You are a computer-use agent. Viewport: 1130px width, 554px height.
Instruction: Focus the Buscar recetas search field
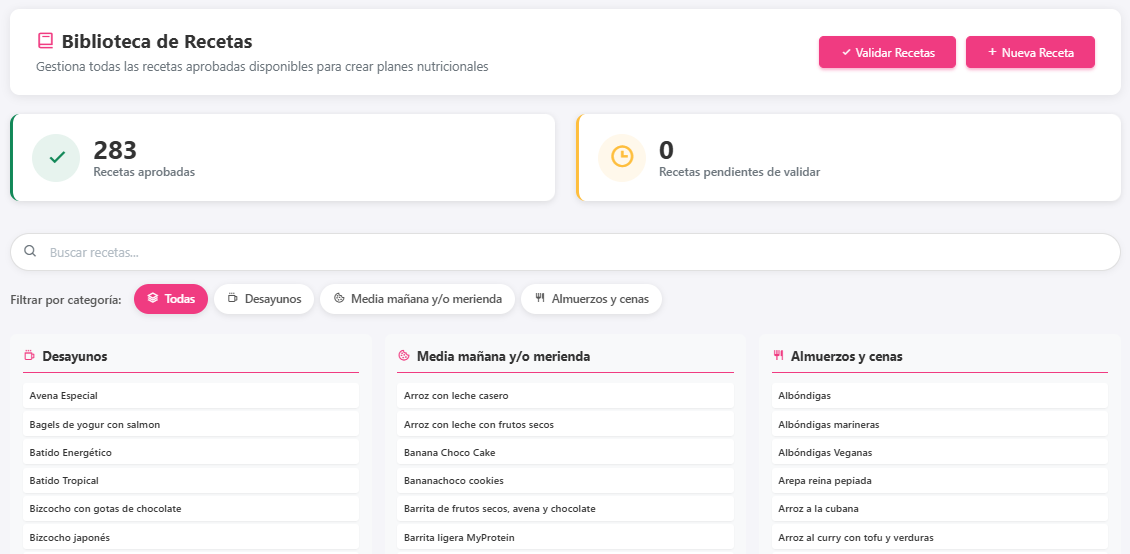(565, 252)
